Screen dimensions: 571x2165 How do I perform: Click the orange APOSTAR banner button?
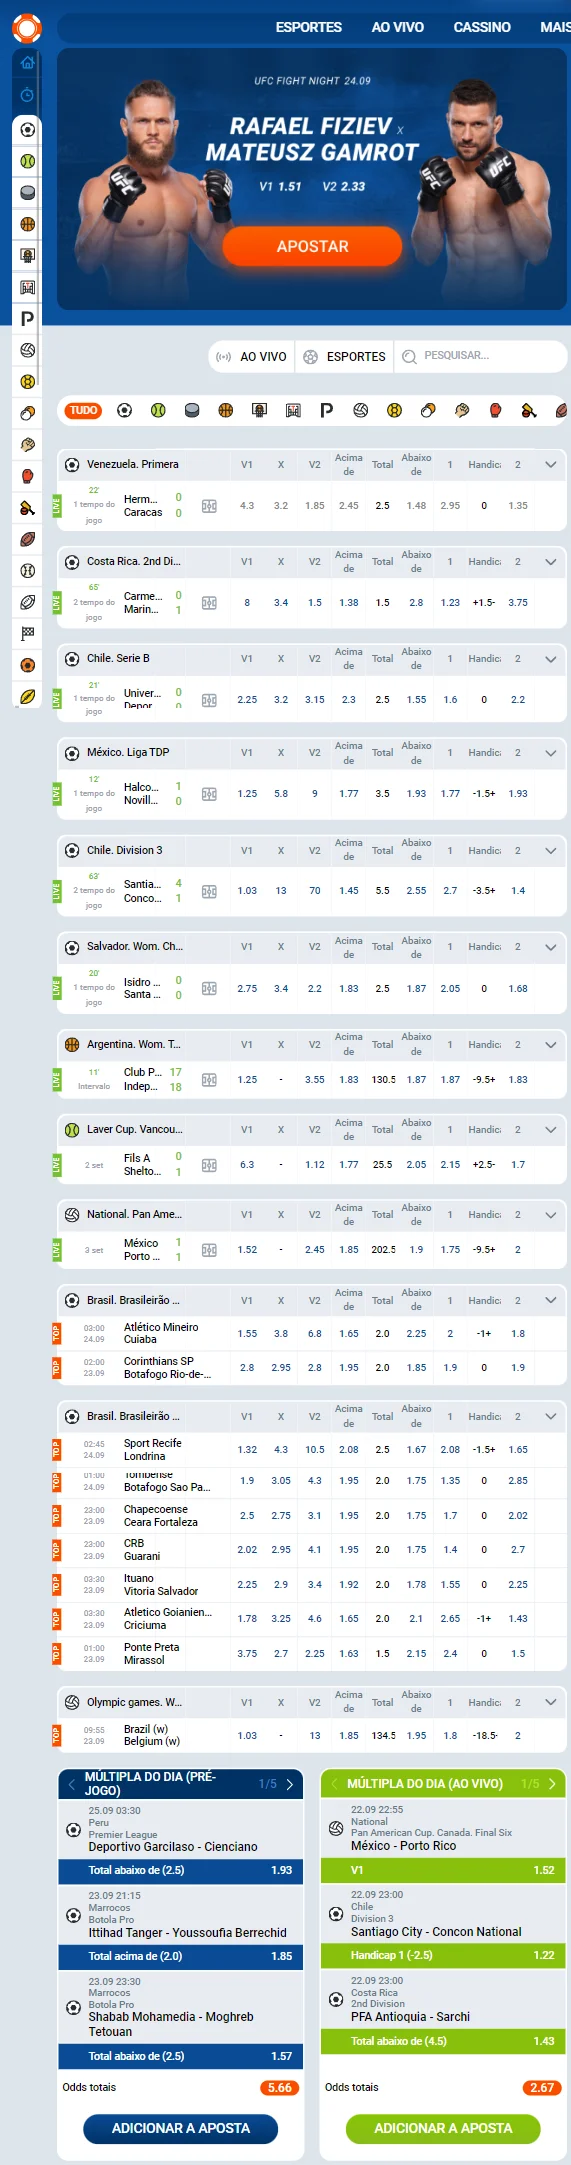[x=312, y=246]
